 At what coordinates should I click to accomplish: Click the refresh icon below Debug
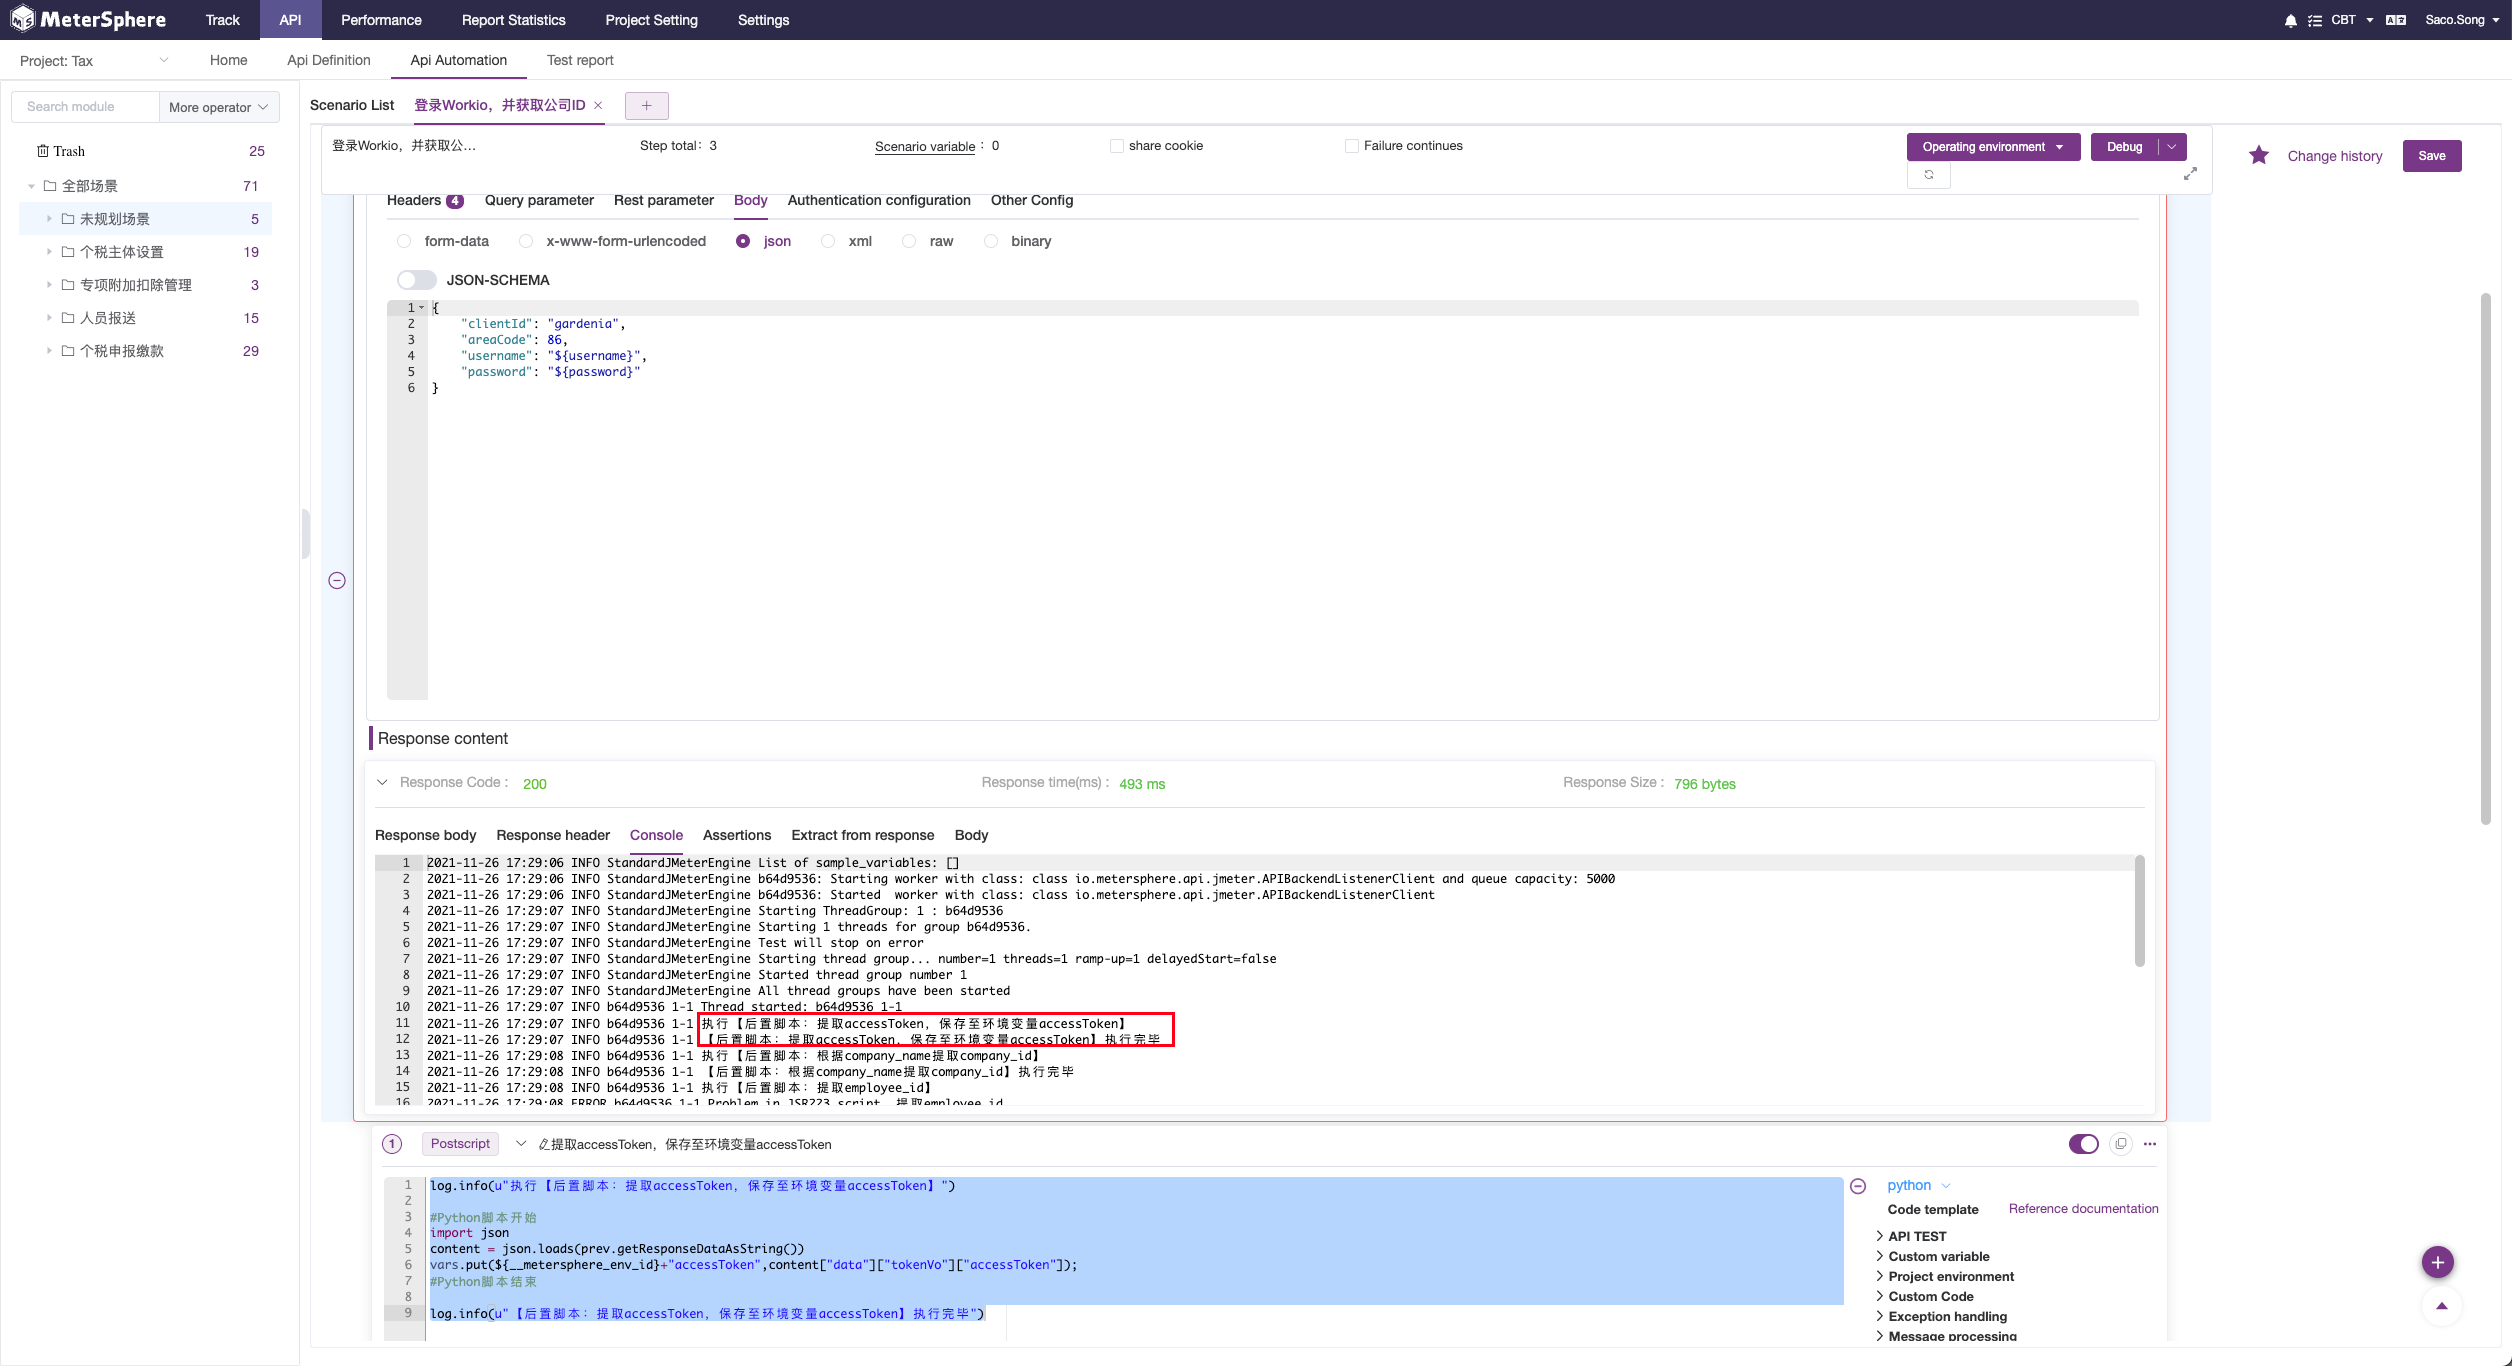pos(1929,175)
